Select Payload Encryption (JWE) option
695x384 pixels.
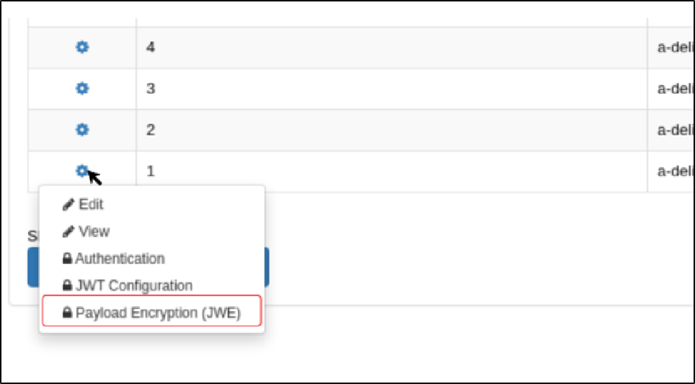[x=152, y=313]
